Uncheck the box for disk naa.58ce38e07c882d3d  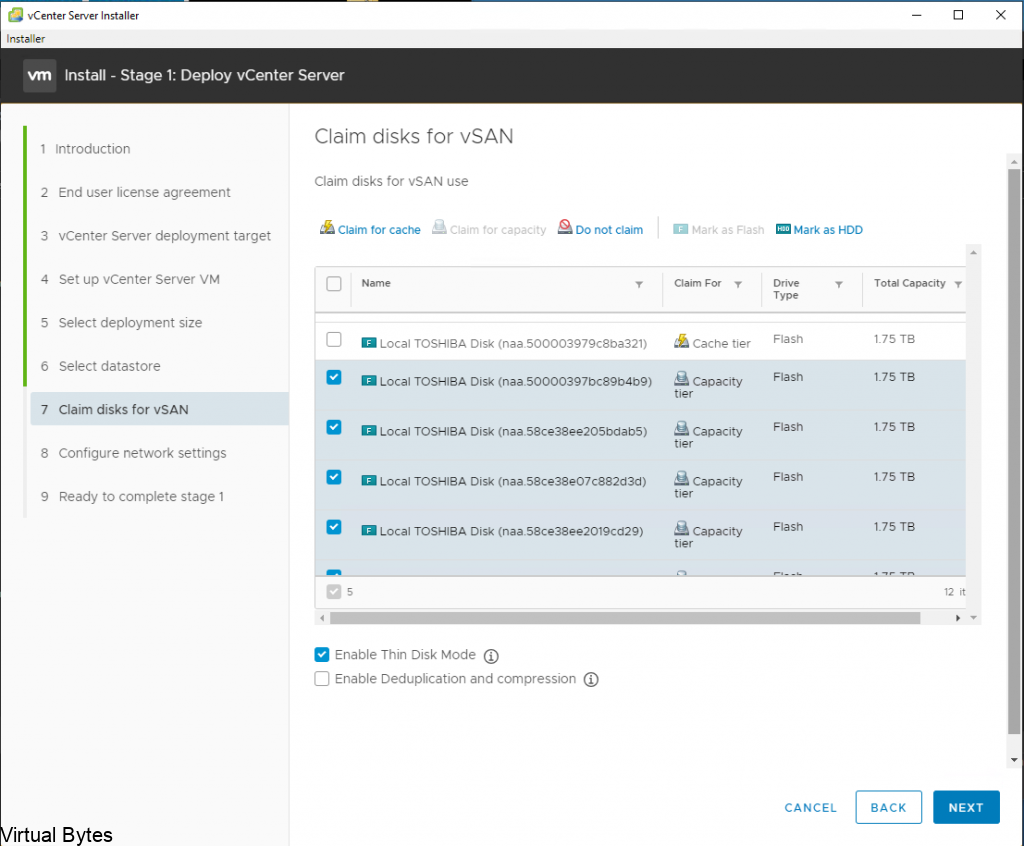pyautogui.click(x=334, y=477)
